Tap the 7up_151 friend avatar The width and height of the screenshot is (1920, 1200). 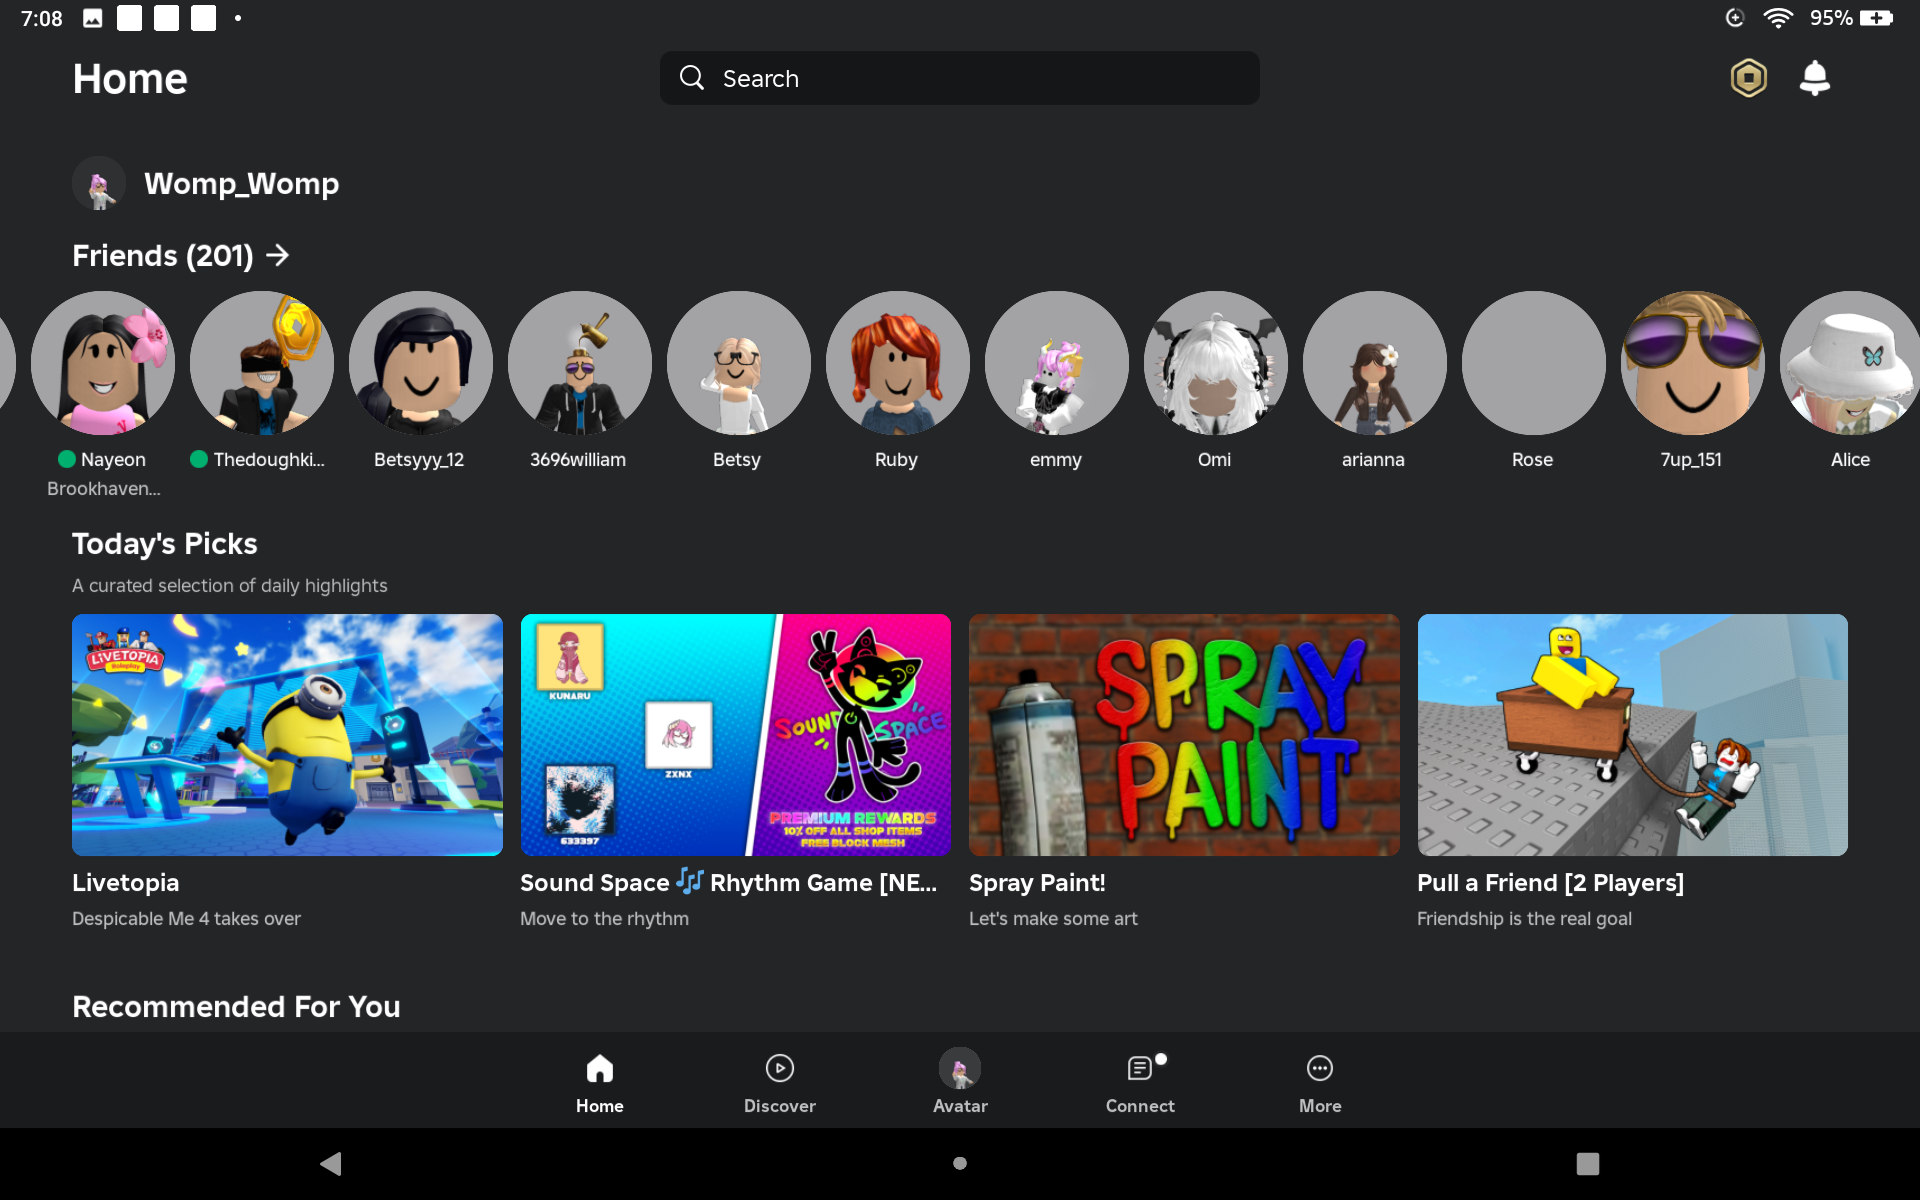tap(1692, 363)
